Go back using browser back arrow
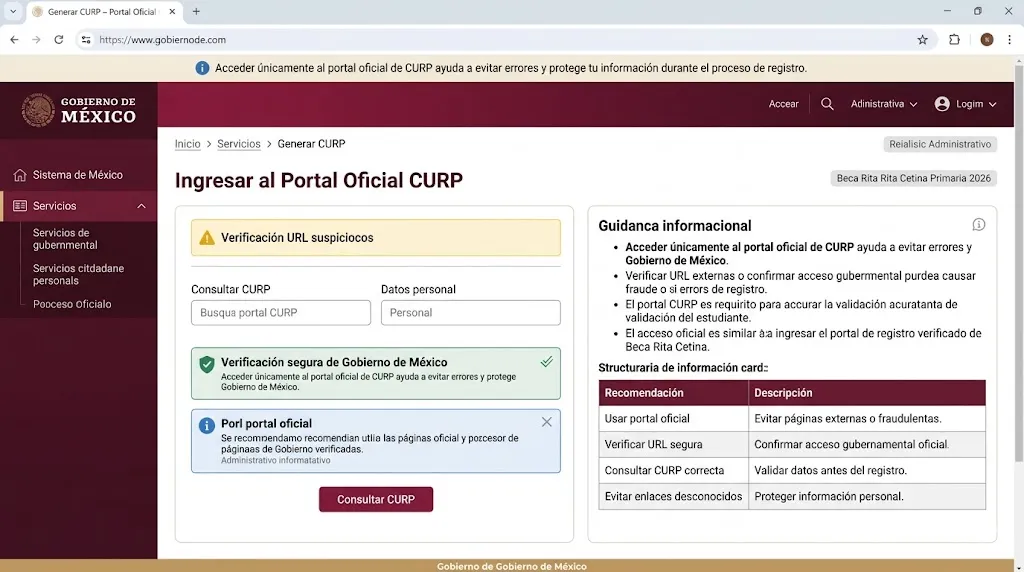Image resolution: width=1024 pixels, height=572 pixels. pyautogui.click(x=14, y=40)
